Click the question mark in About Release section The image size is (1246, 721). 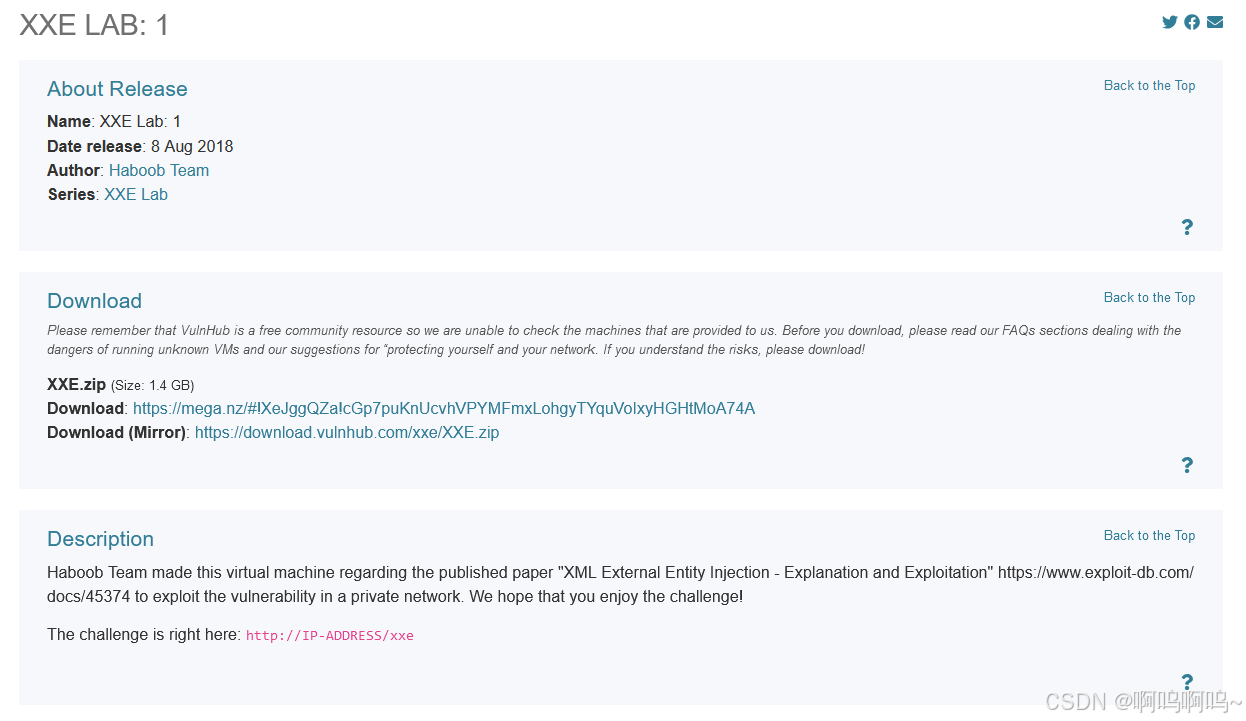pos(1187,227)
